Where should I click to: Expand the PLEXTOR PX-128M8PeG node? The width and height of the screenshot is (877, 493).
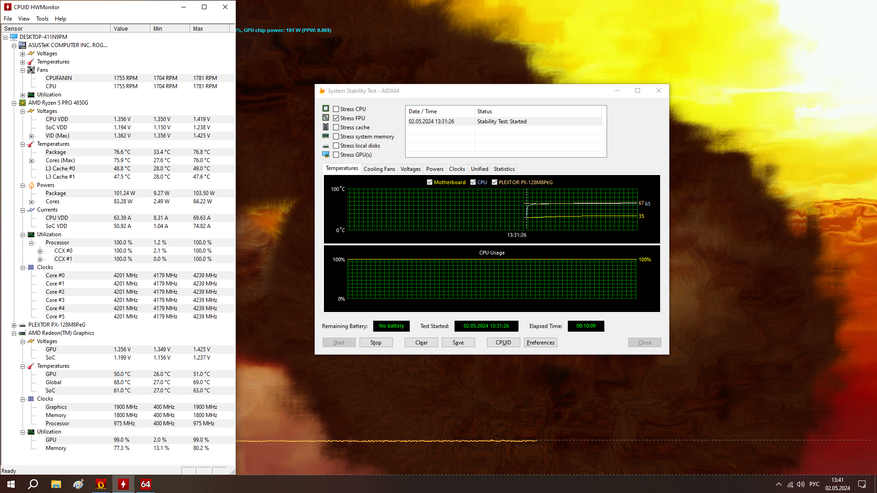pyautogui.click(x=14, y=325)
